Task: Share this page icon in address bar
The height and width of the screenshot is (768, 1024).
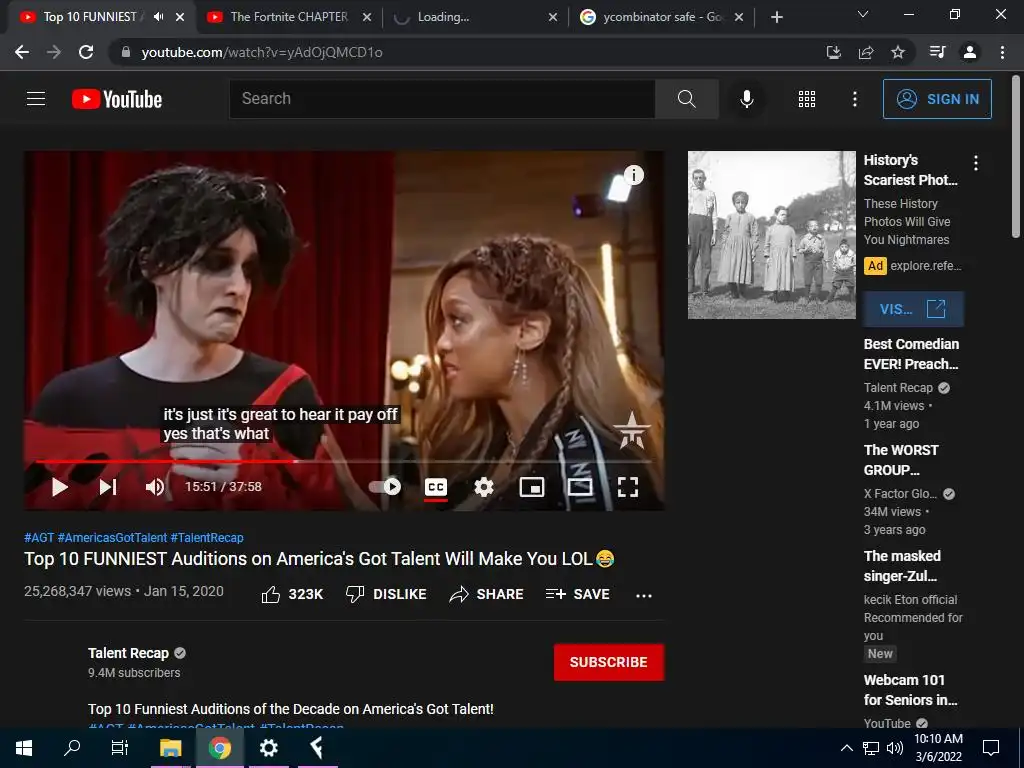Action: click(866, 52)
